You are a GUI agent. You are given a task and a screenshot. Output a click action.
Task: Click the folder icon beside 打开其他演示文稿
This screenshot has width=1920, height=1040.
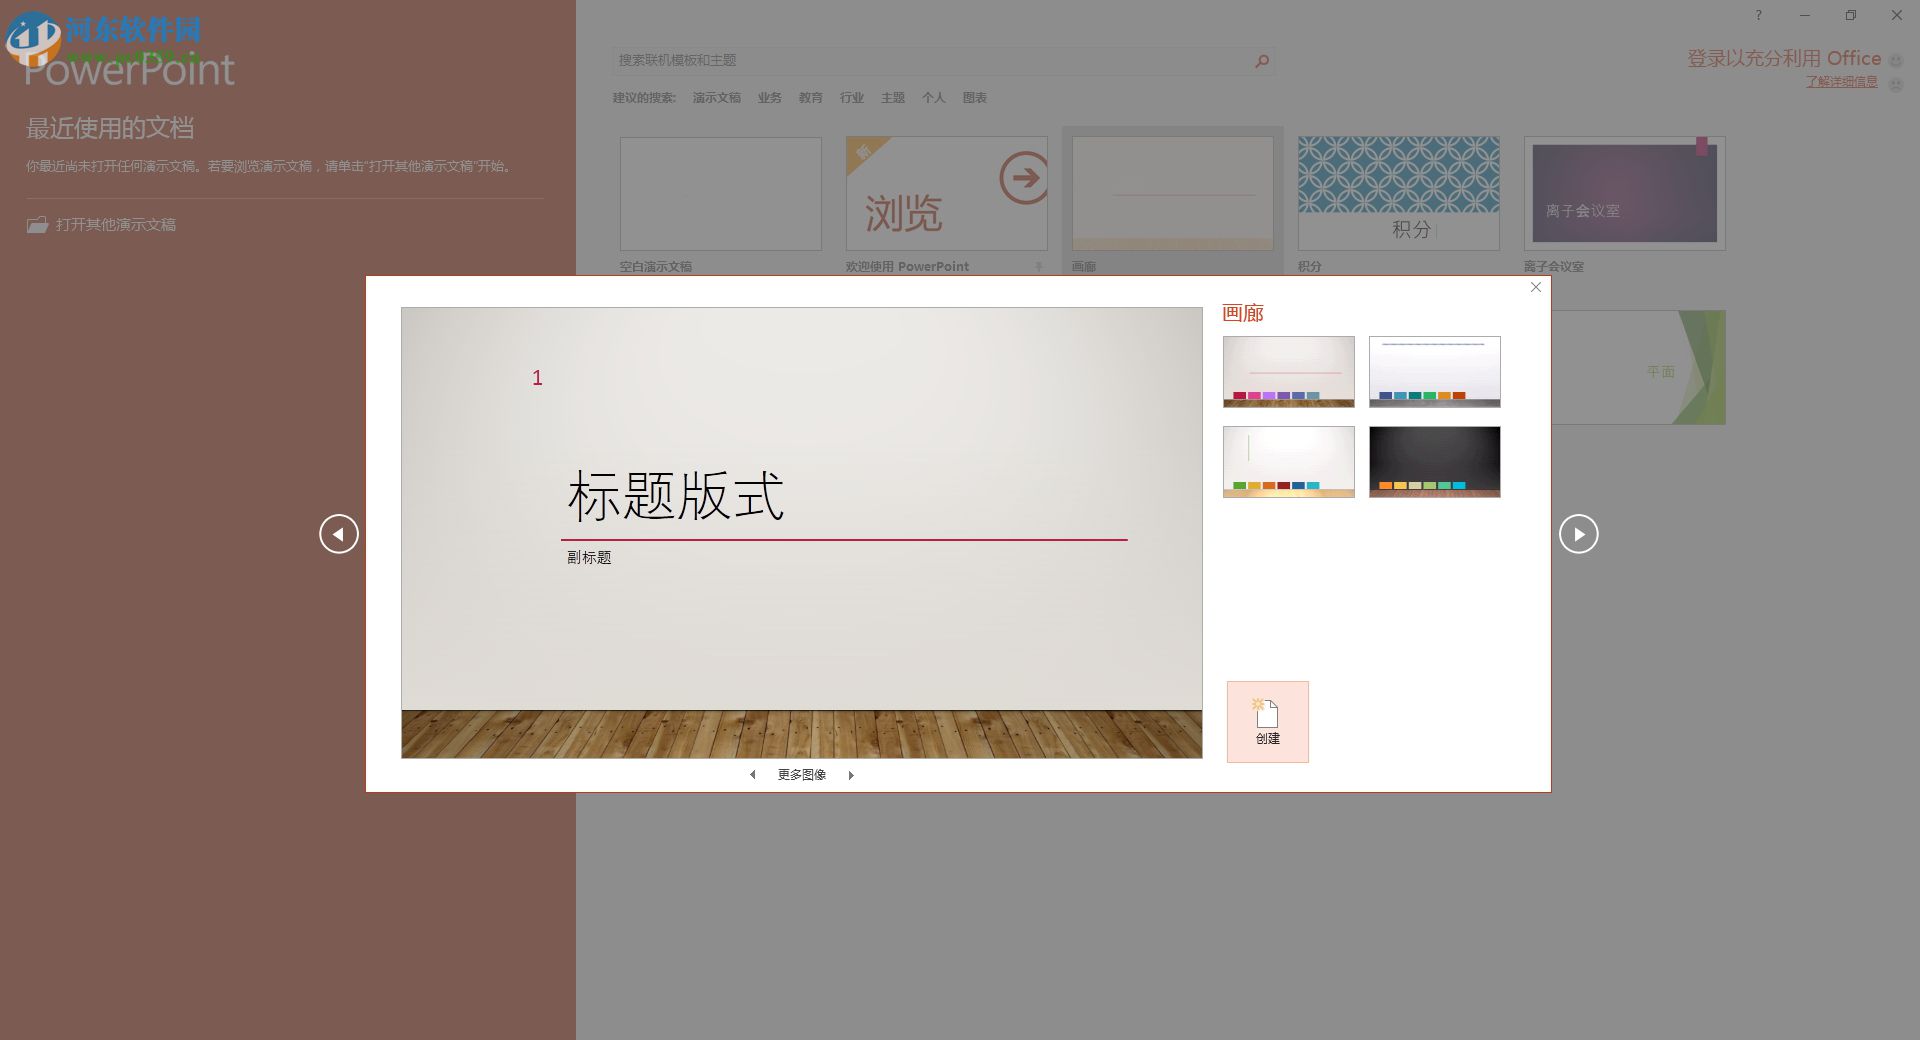[x=37, y=224]
